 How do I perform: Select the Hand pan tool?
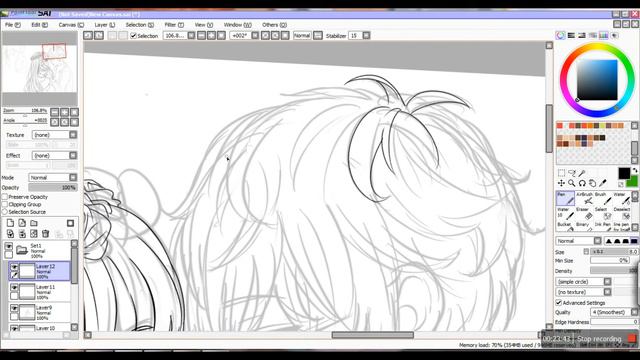pyautogui.click(x=592, y=183)
